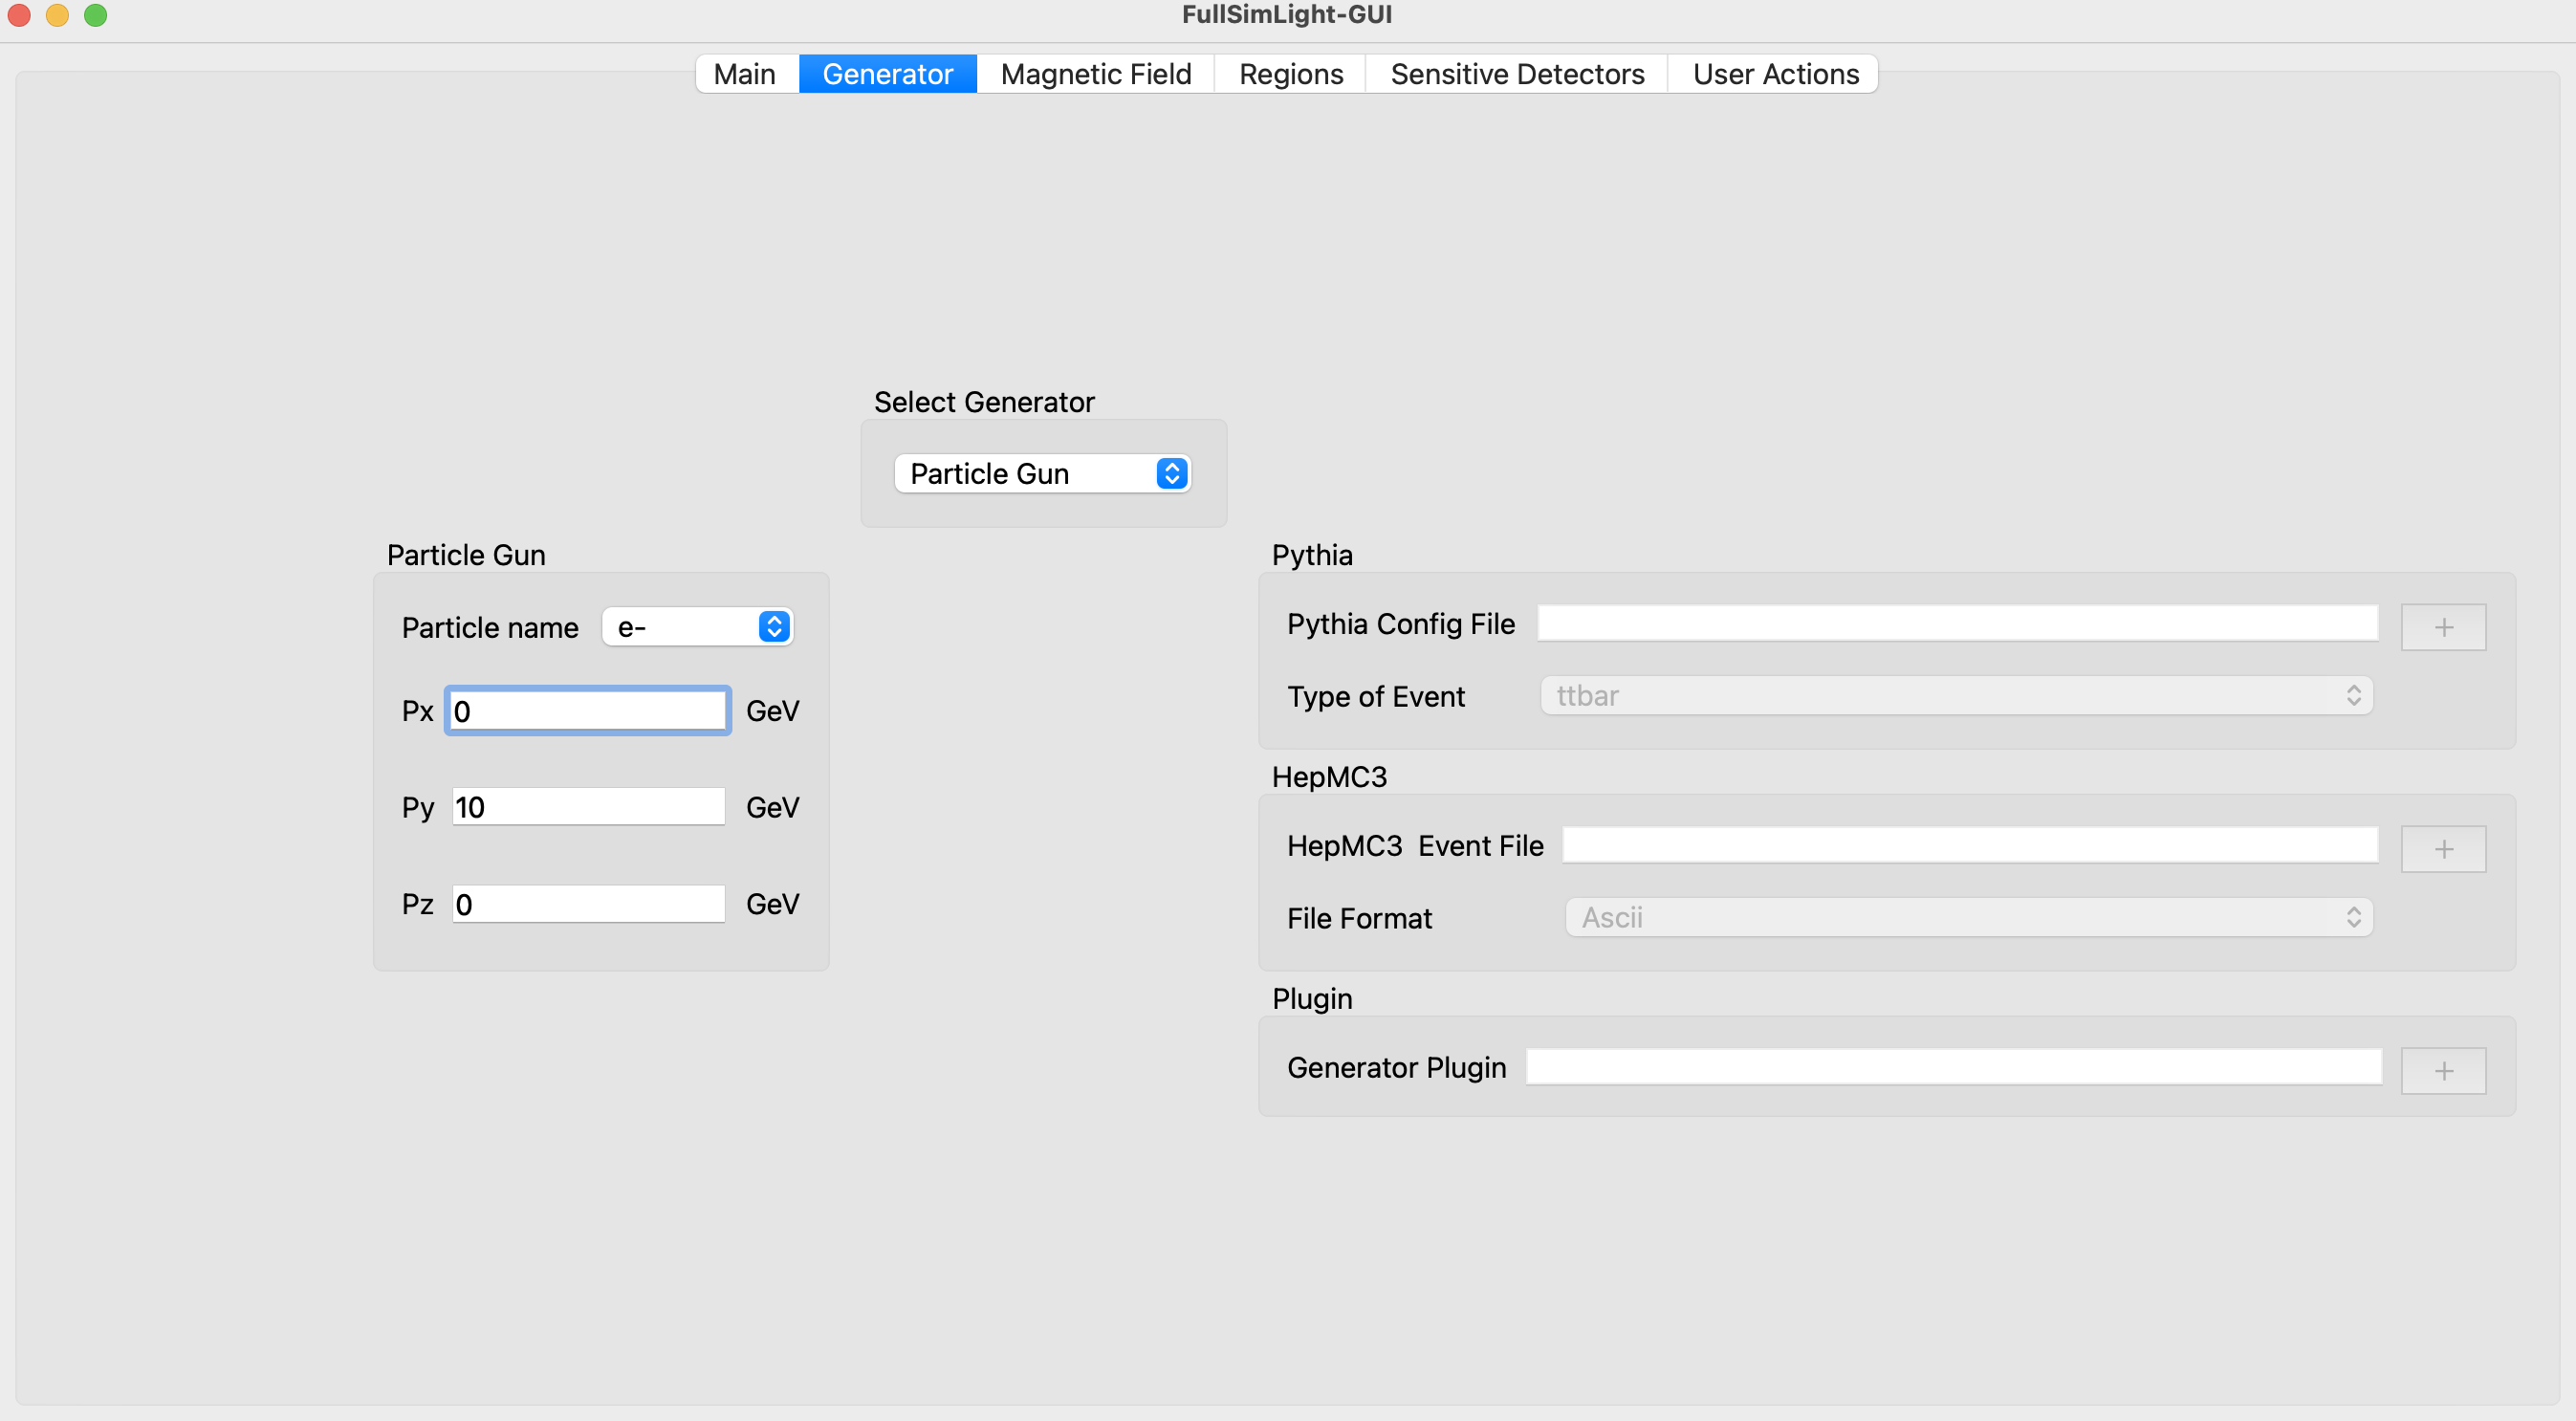Add a HepMC3 event file with plus button
This screenshot has width=2576, height=1421.
tap(2443, 849)
